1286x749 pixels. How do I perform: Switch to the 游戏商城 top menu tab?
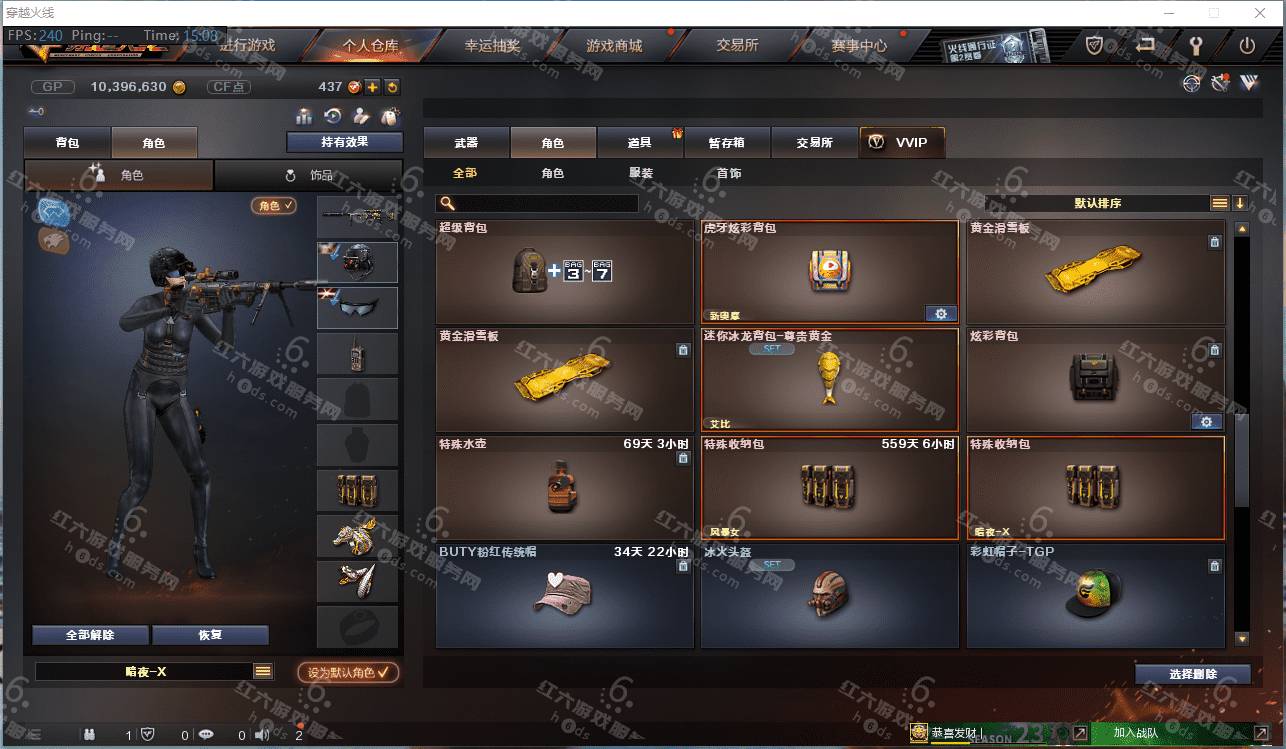[x=614, y=46]
